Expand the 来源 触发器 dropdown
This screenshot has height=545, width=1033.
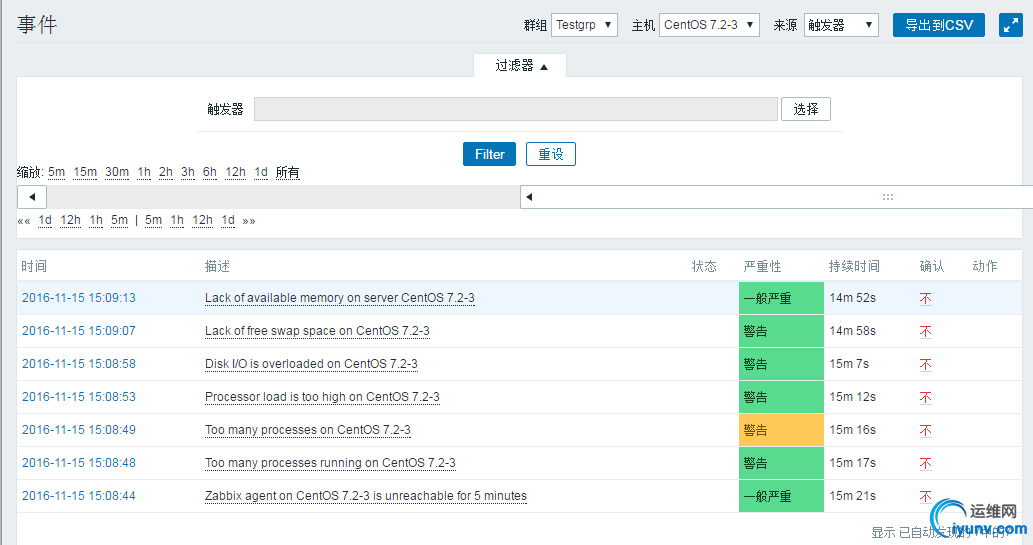(840, 25)
